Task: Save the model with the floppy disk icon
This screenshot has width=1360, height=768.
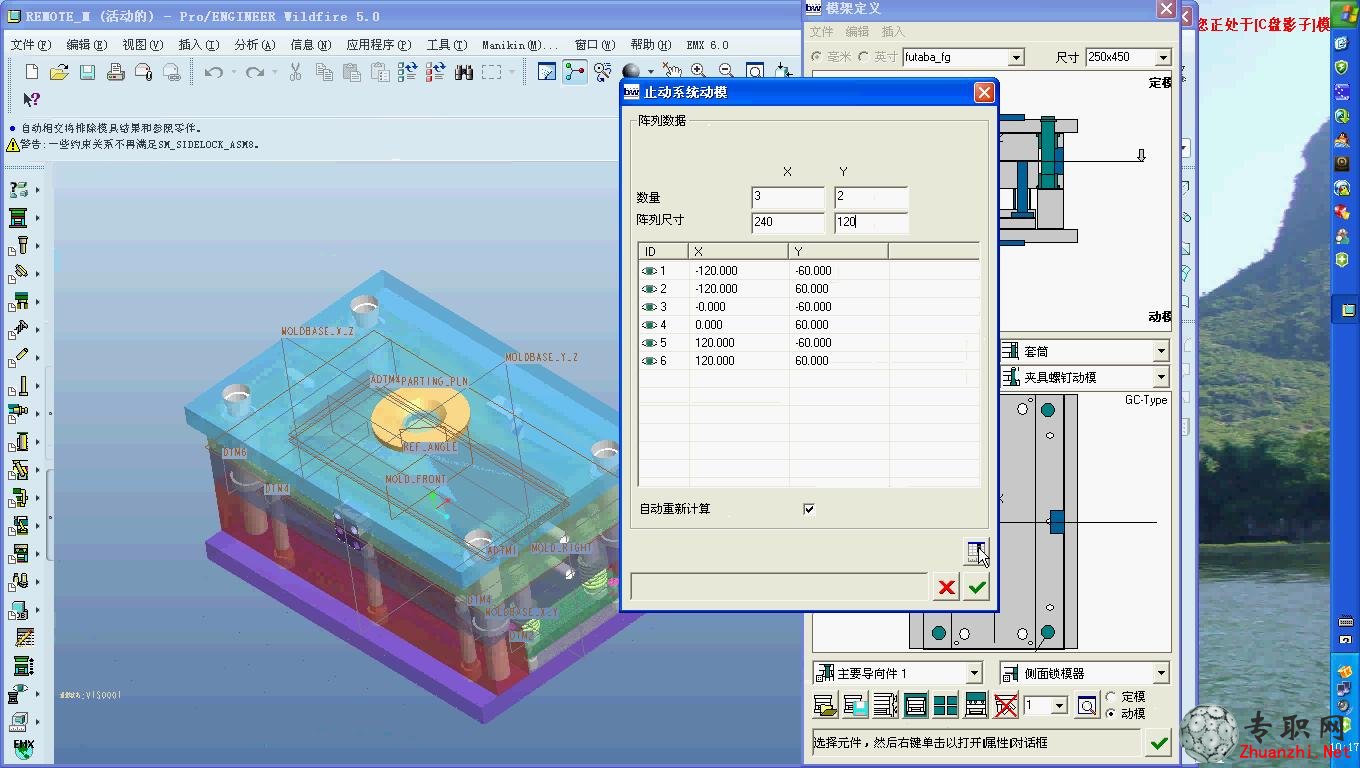Action: (x=87, y=72)
